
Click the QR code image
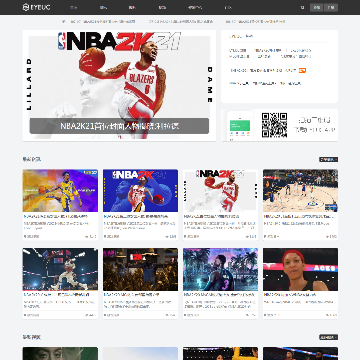274,125
